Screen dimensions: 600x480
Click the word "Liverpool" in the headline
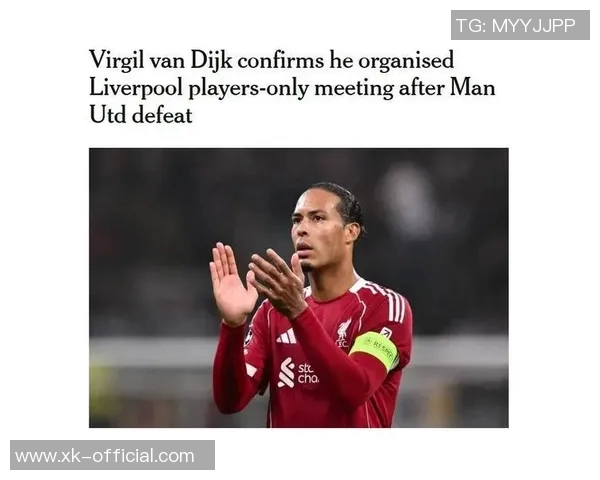coord(136,88)
